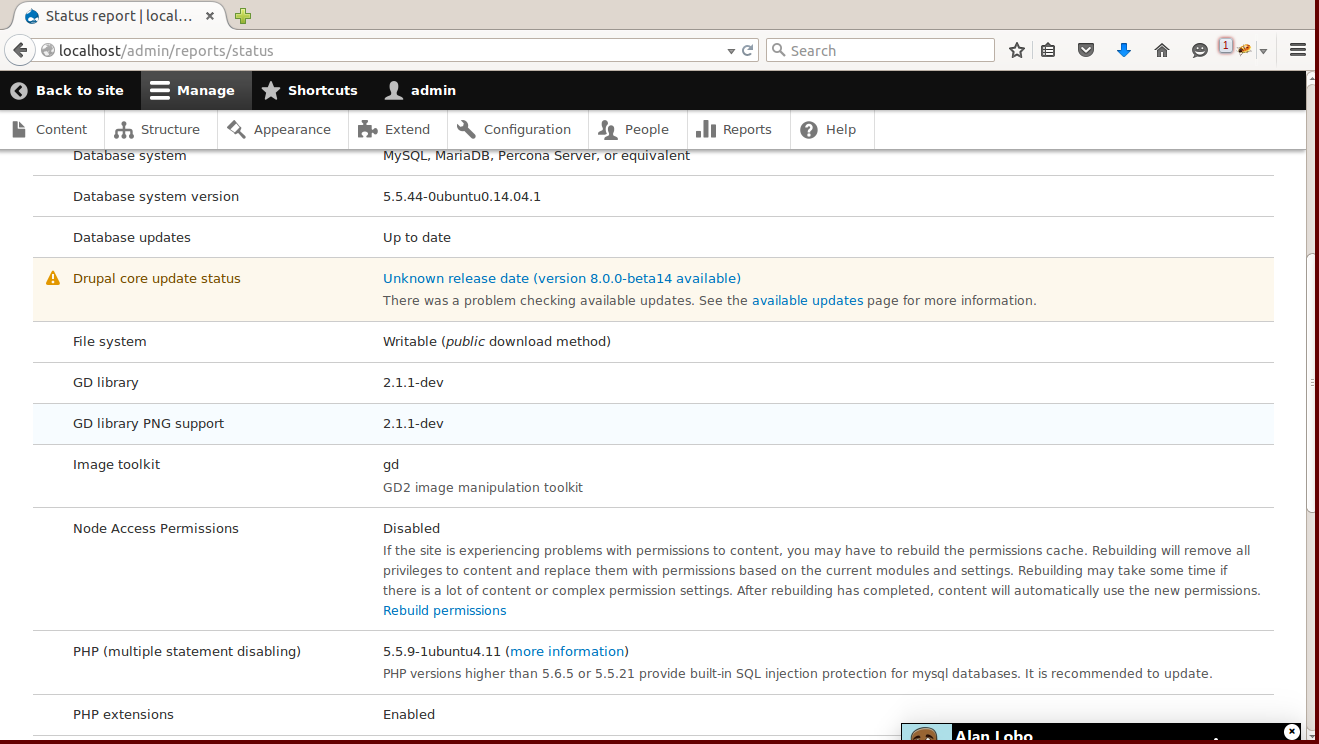The image size is (1319, 744).
Task: Select the Status report browser tab
Action: click(117, 16)
